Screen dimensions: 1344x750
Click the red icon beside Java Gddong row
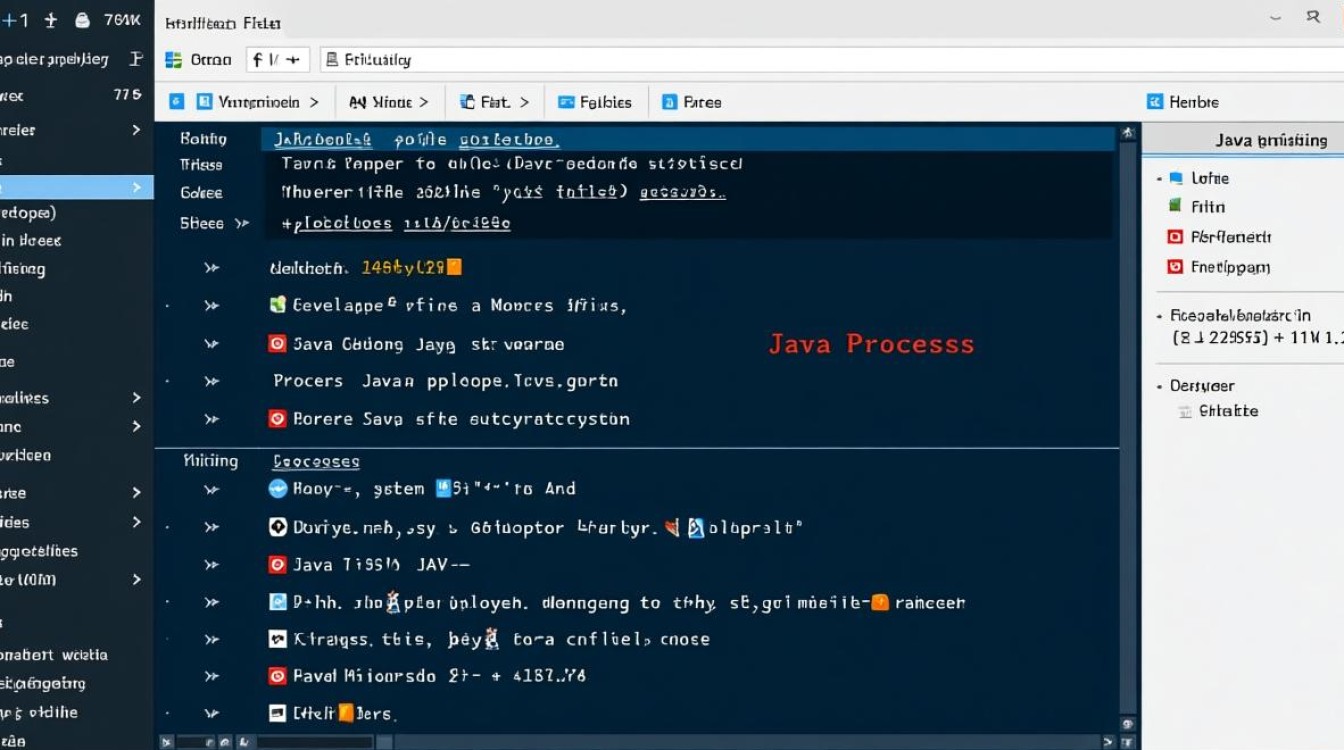coord(278,344)
